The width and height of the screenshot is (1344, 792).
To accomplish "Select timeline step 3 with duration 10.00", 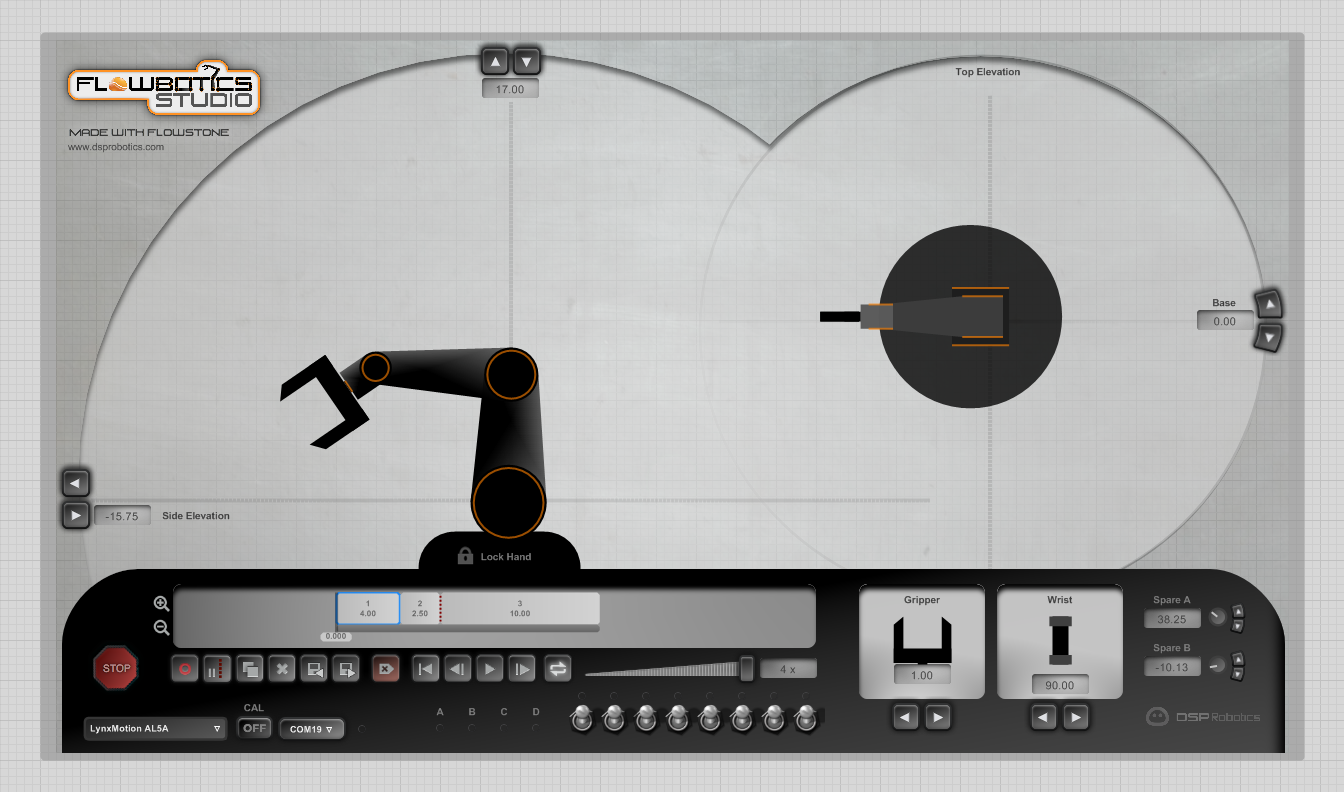I will pos(520,608).
